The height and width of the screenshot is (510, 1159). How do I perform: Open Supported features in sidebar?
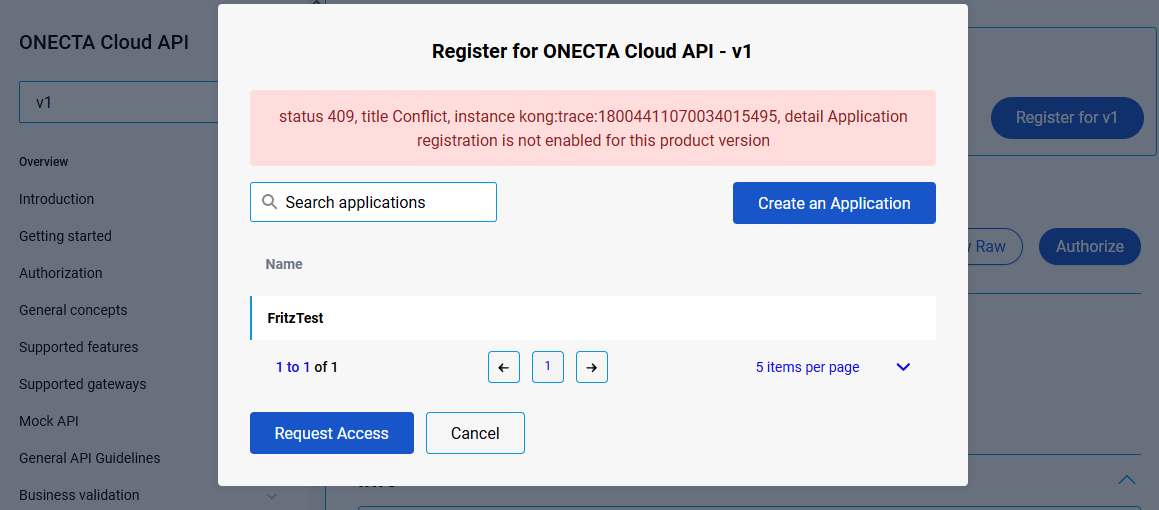click(x=78, y=347)
